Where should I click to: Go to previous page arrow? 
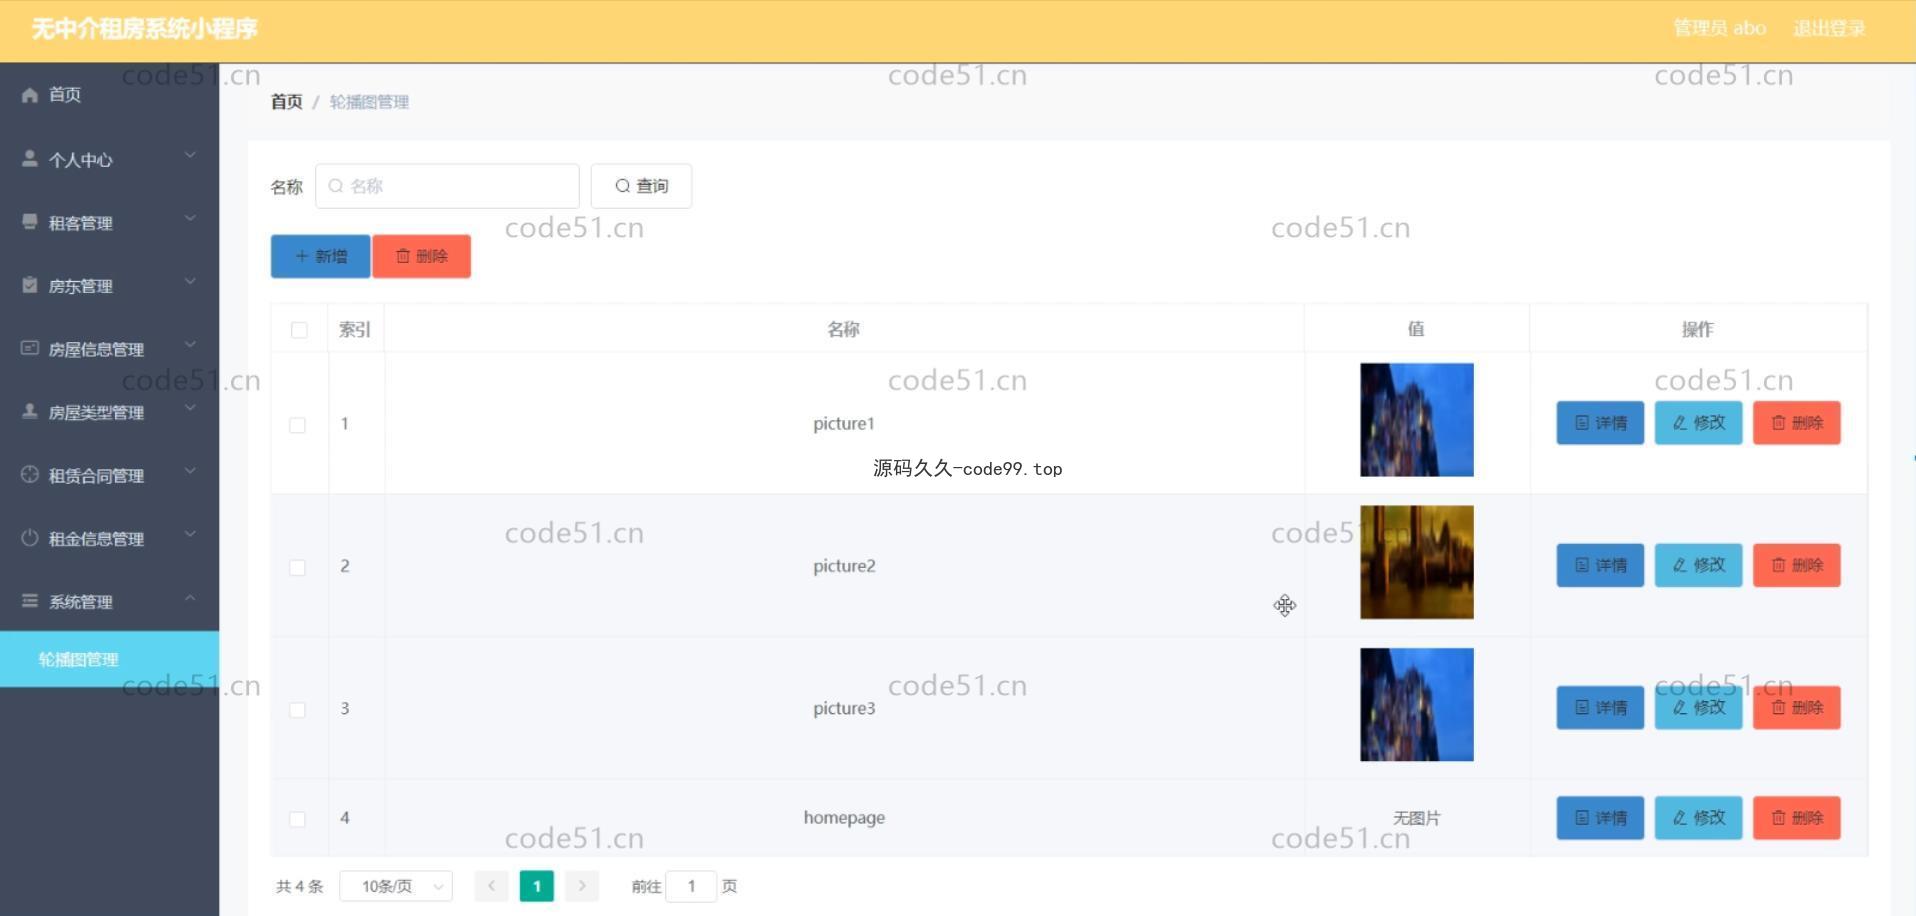pyautogui.click(x=491, y=886)
